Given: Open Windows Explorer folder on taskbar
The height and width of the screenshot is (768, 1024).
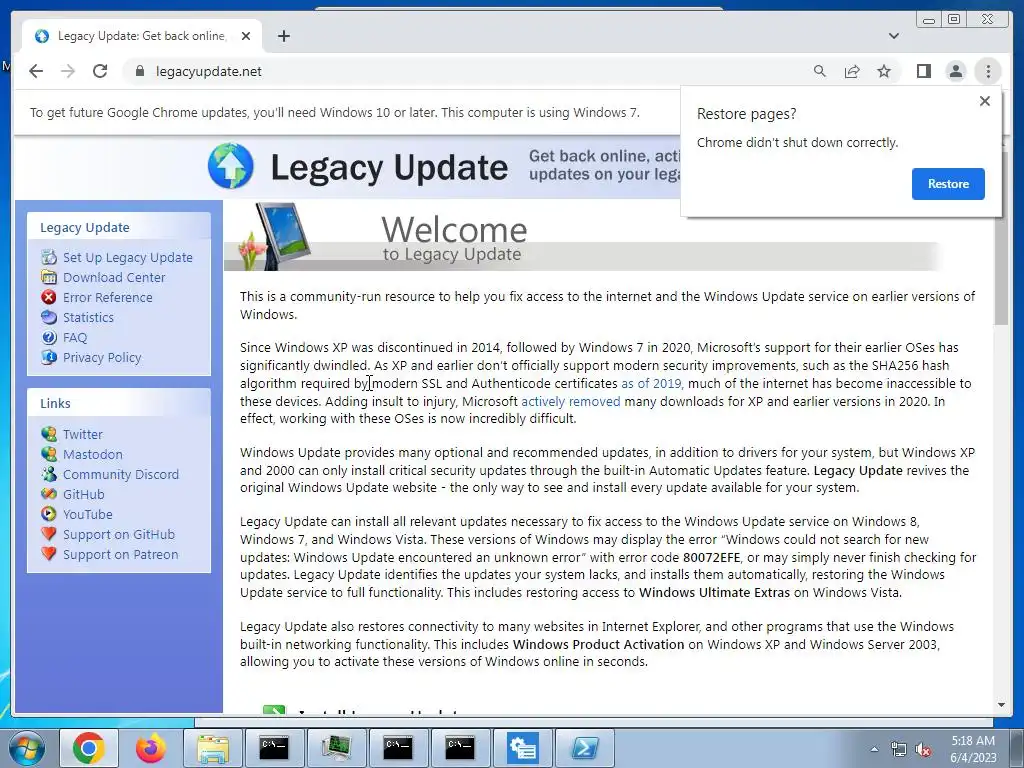Looking at the screenshot, I should [x=213, y=748].
